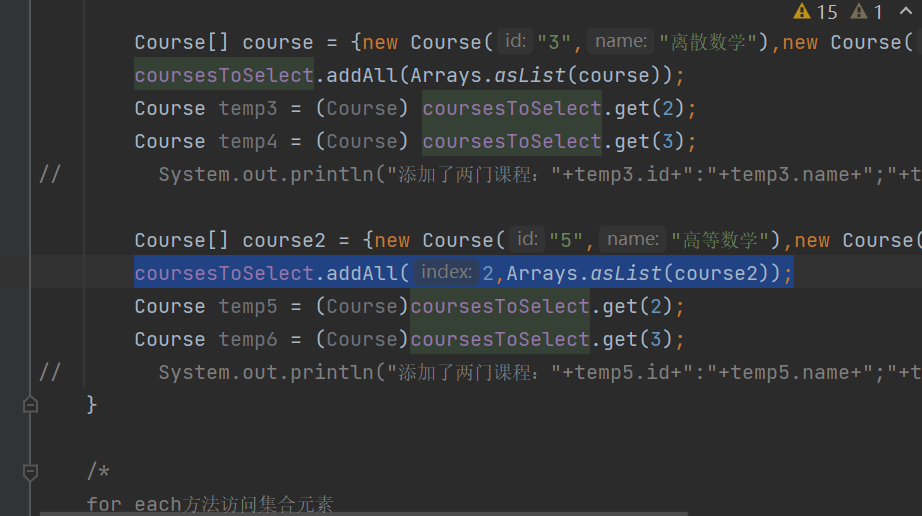Collapse the fold marker beside the closing brace
This screenshot has height=516, width=922.
click(x=30, y=405)
